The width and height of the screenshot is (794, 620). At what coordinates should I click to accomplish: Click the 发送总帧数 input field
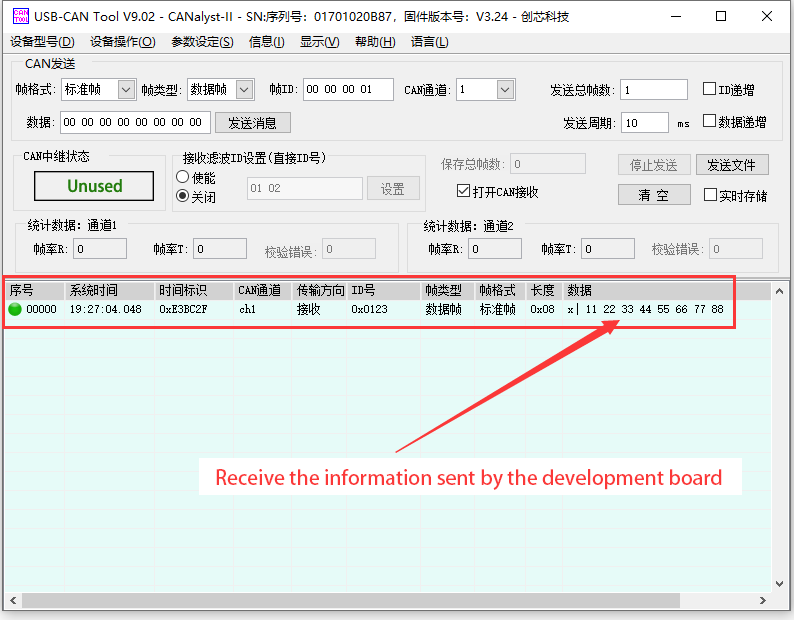click(653, 90)
